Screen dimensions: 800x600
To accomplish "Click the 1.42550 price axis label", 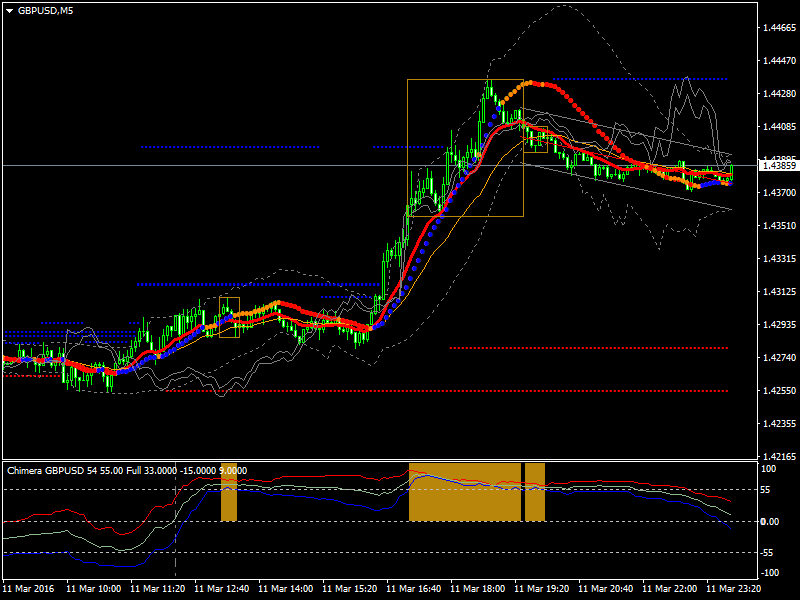I will [779, 391].
